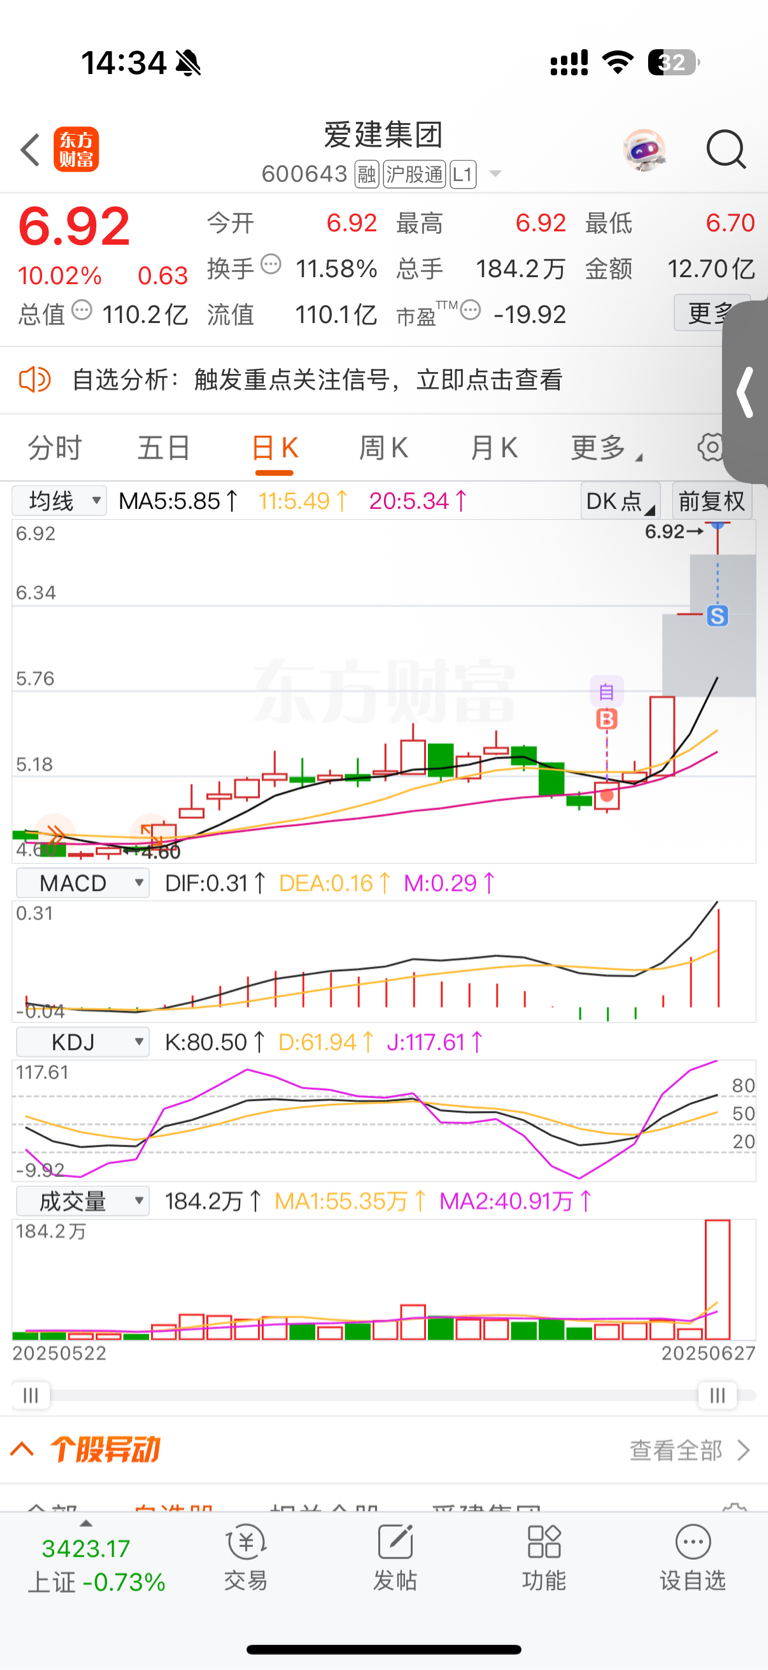Tap the red B buy marker

pos(606,719)
